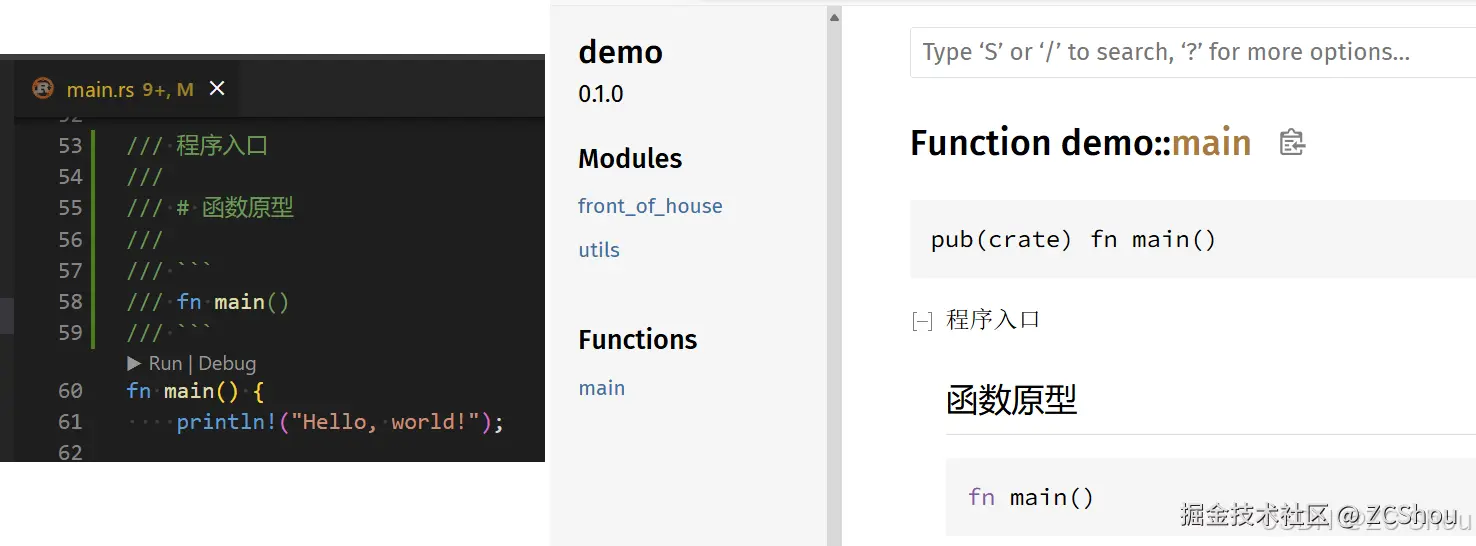The image size is (1476, 546).
Task: Click the 程序入口 description in docs
Action: point(993,320)
